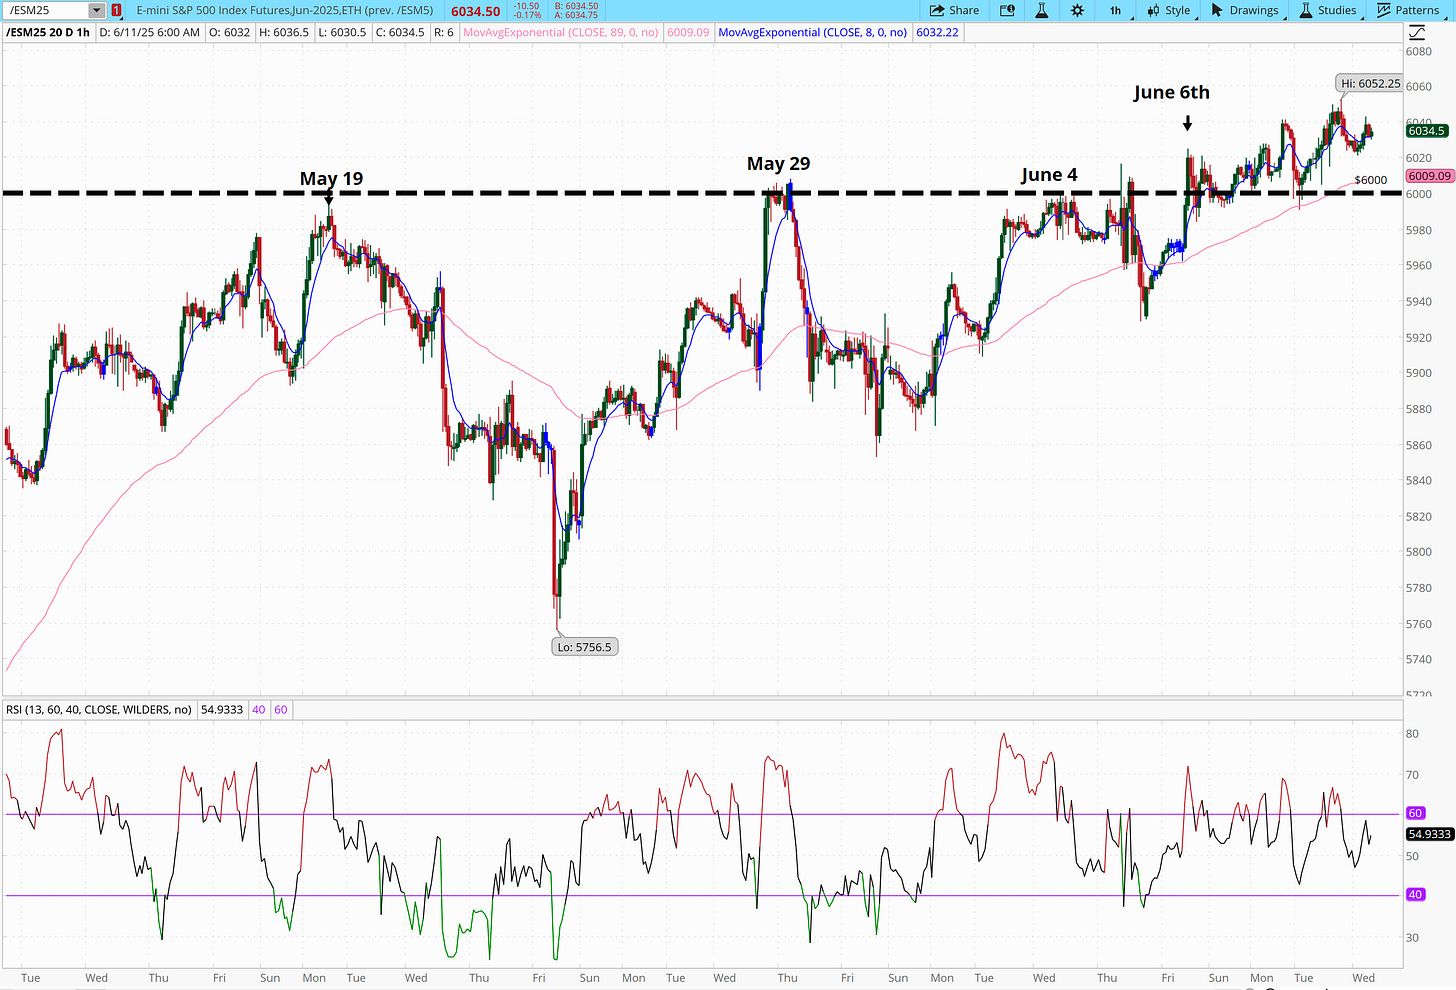Click the purple 40 value in RSI header
The image size is (1456, 990).
(259, 709)
